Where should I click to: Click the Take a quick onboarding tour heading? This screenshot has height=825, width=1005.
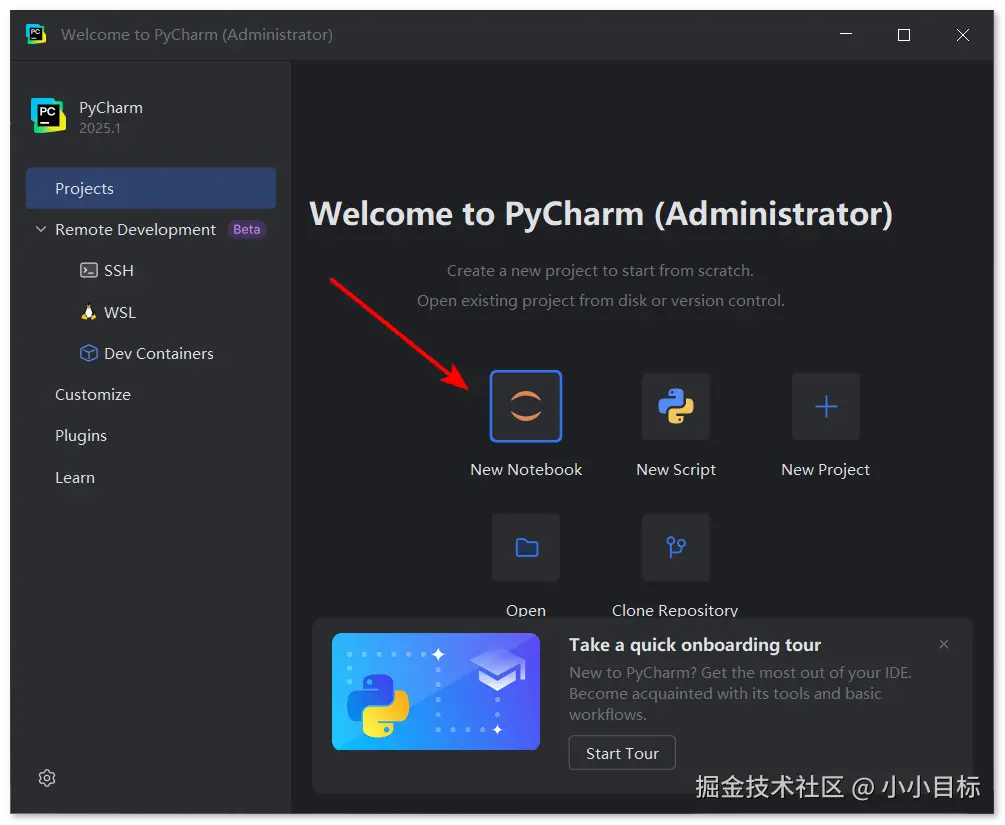tap(695, 644)
